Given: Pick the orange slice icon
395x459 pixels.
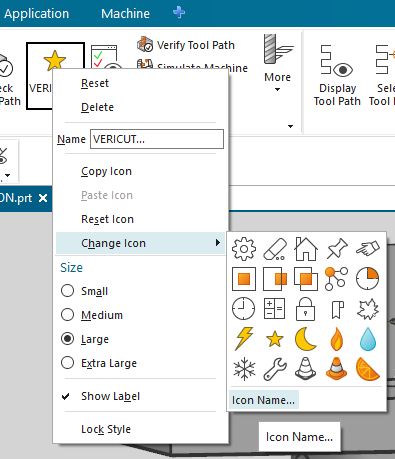Looking at the screenshot, I should pyautogui.click(x=368, y=369).
